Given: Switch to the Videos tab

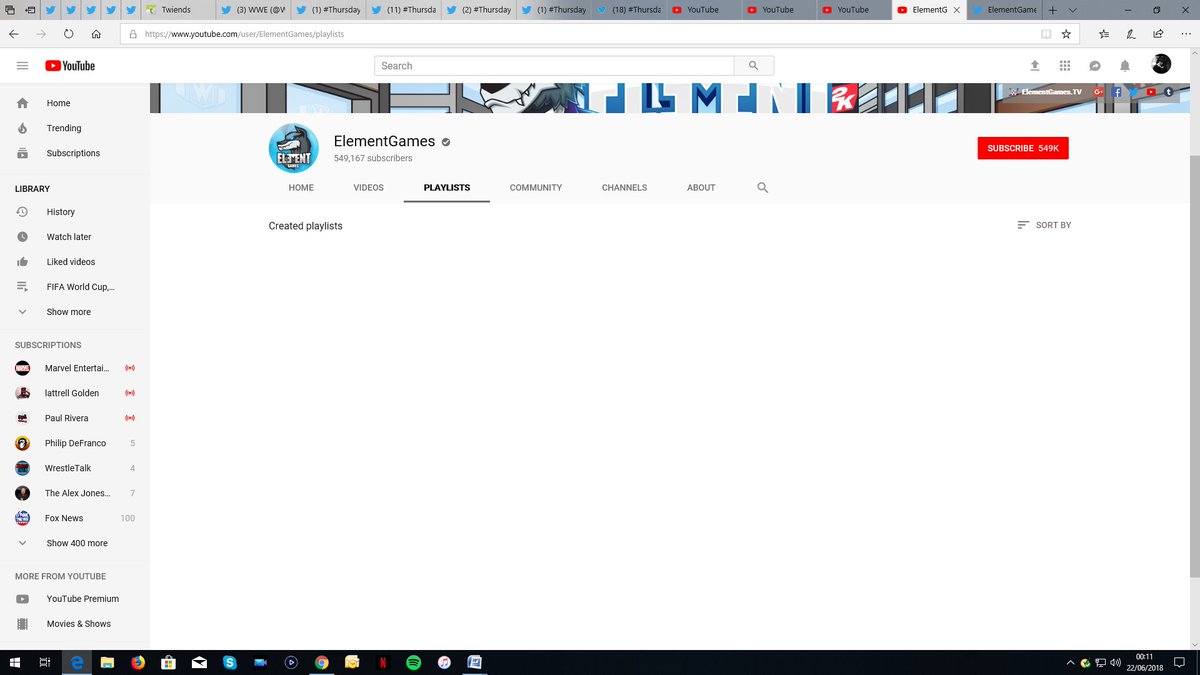Looking at the screenshot, I should click(368, 187).
